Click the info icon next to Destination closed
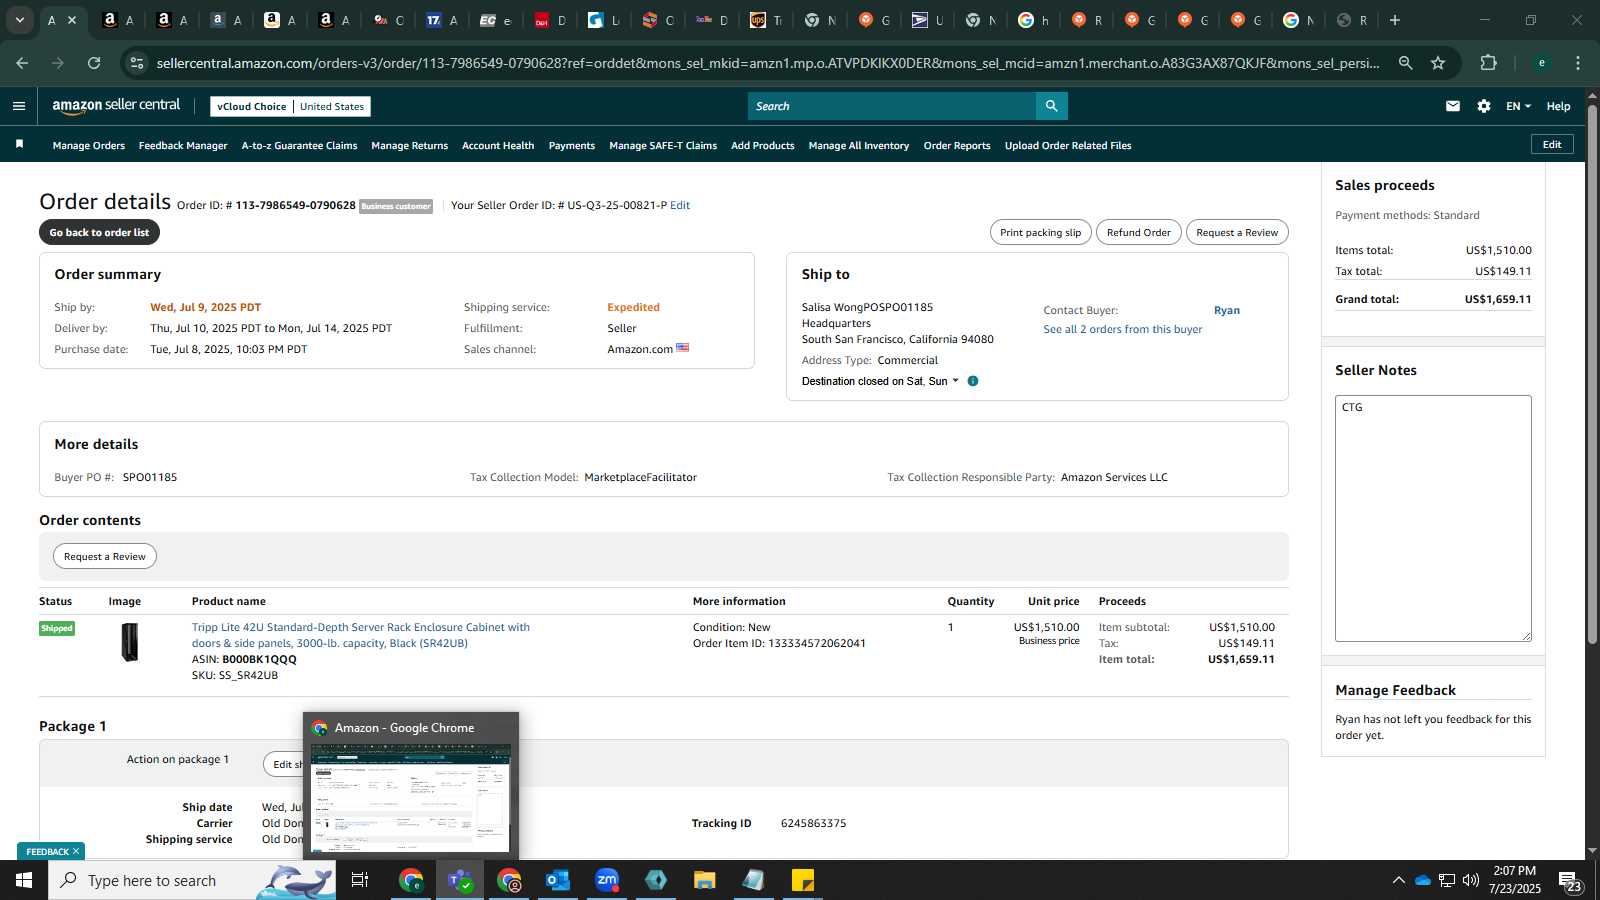1600x900 pixels. (973, 381)
